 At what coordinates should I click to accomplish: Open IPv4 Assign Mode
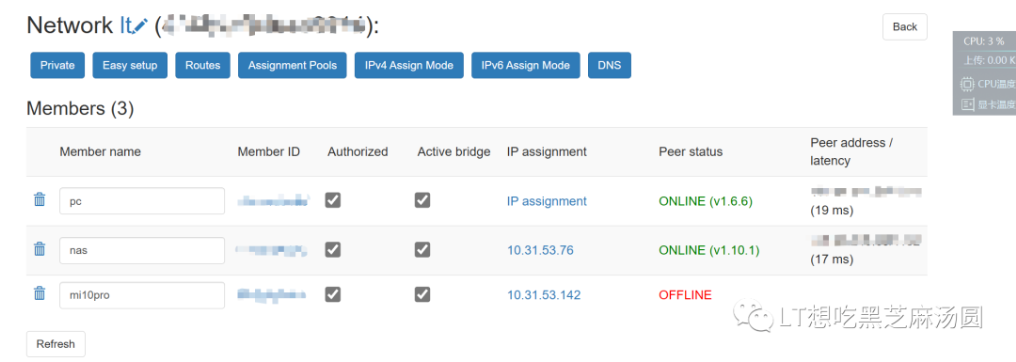(409, 65)
